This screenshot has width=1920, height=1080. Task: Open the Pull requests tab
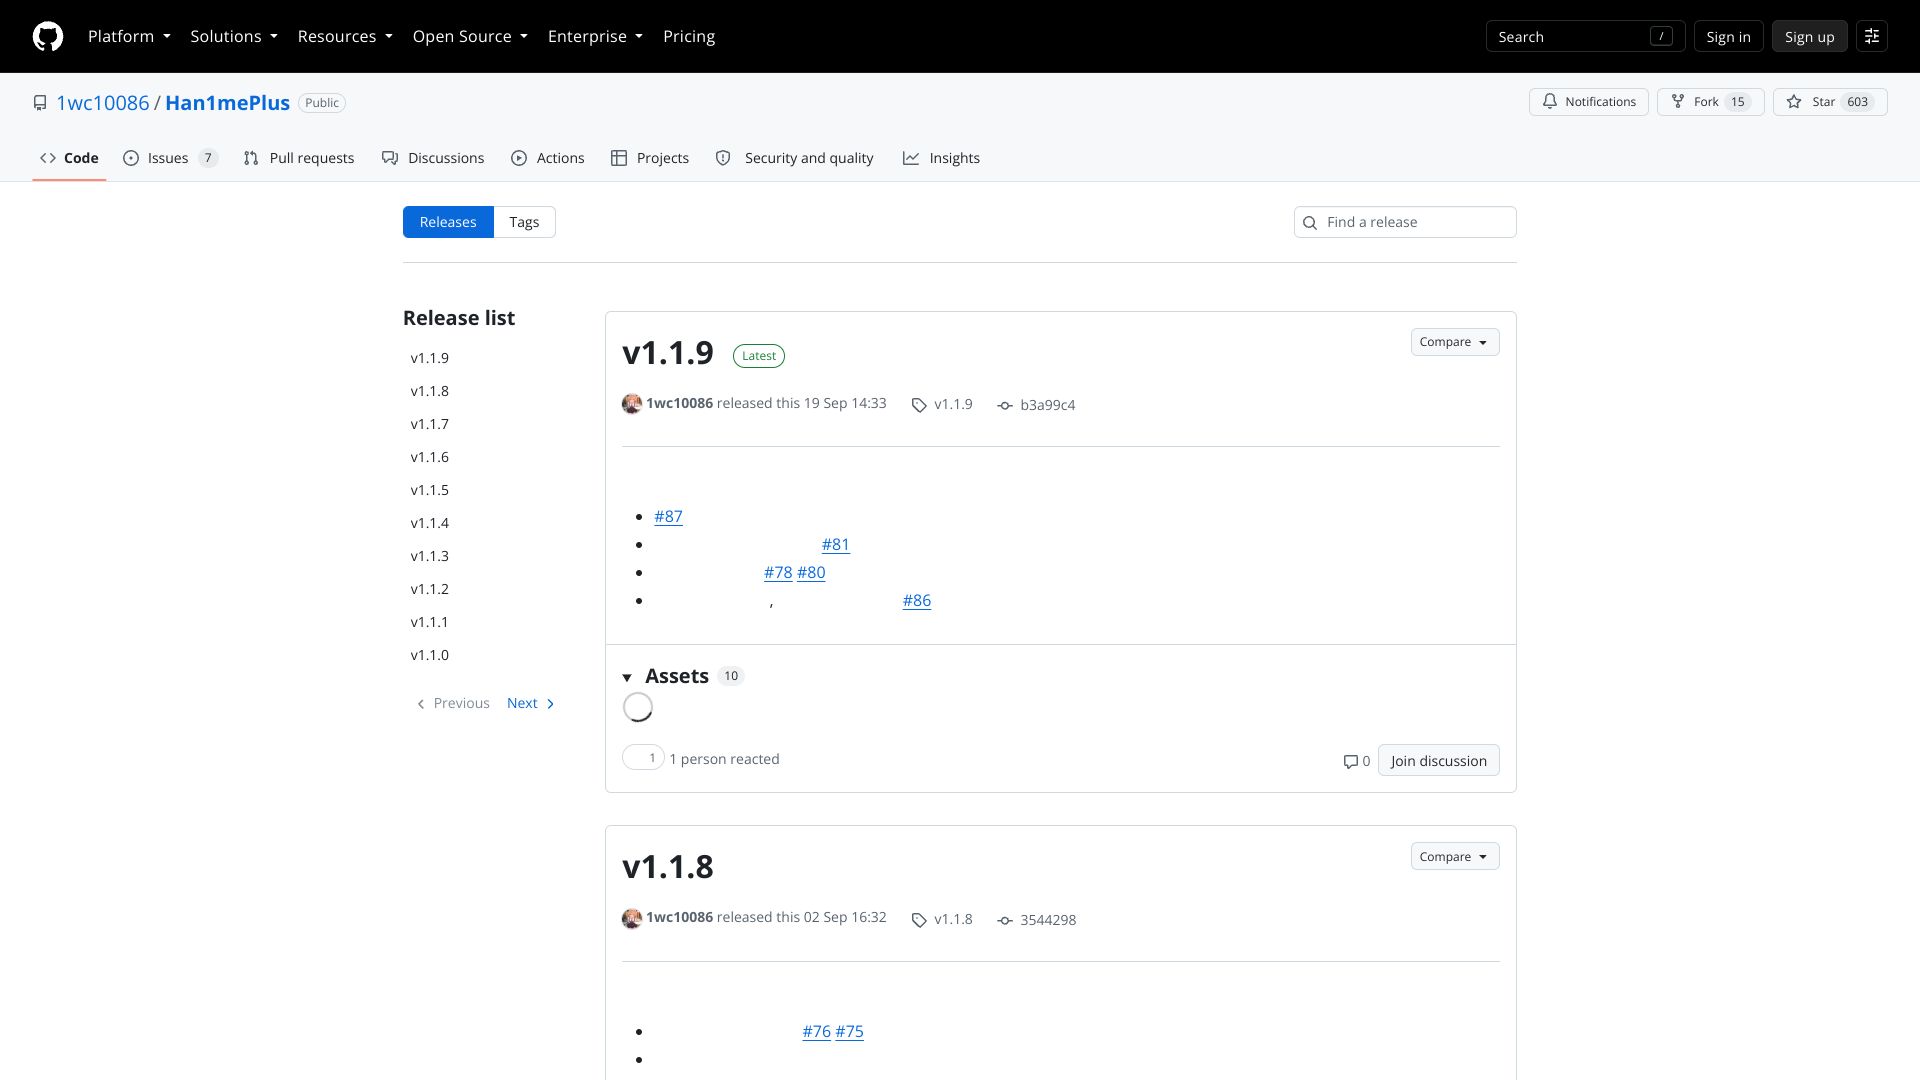[x=299, y=158]
